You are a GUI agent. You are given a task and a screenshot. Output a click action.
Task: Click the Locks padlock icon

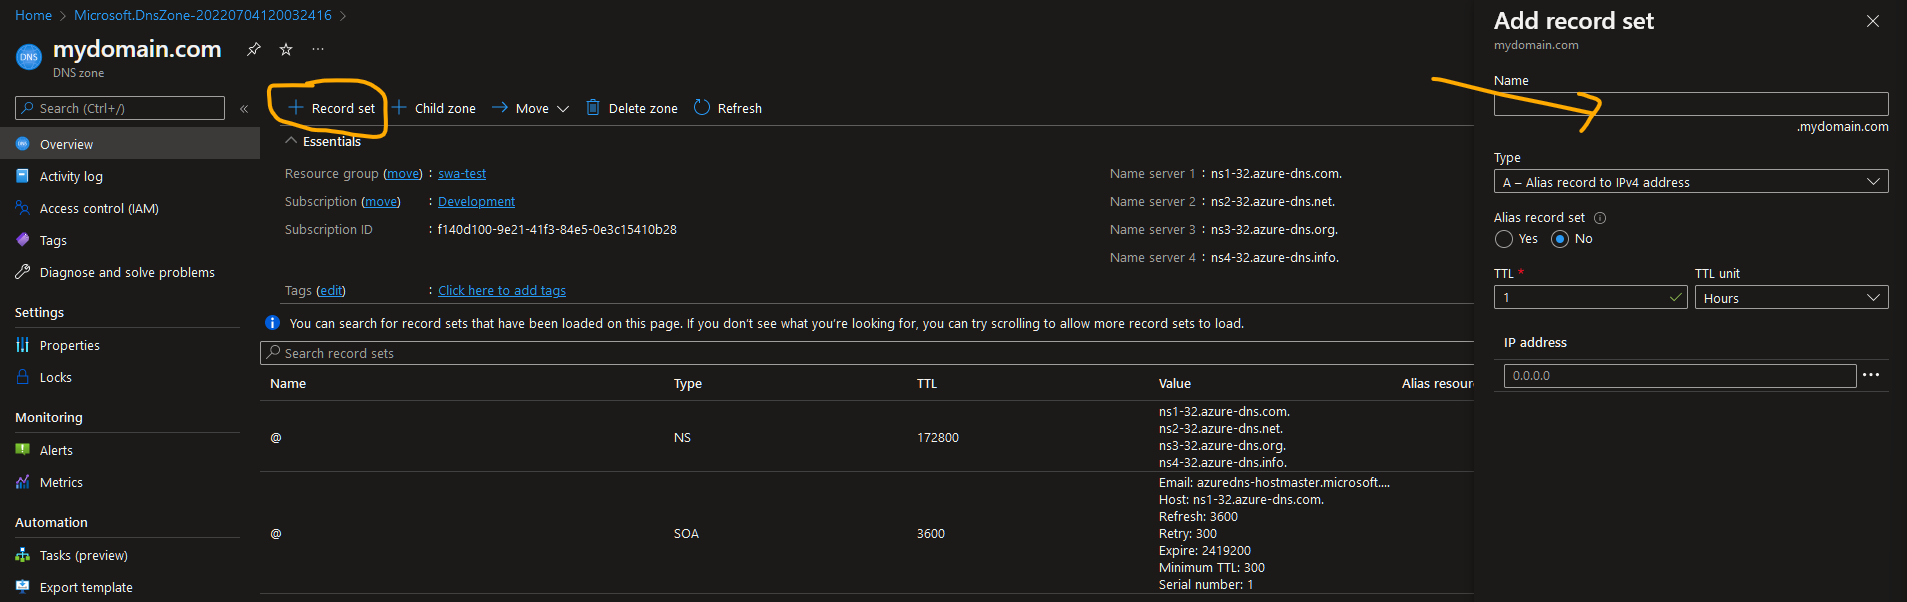23,377
